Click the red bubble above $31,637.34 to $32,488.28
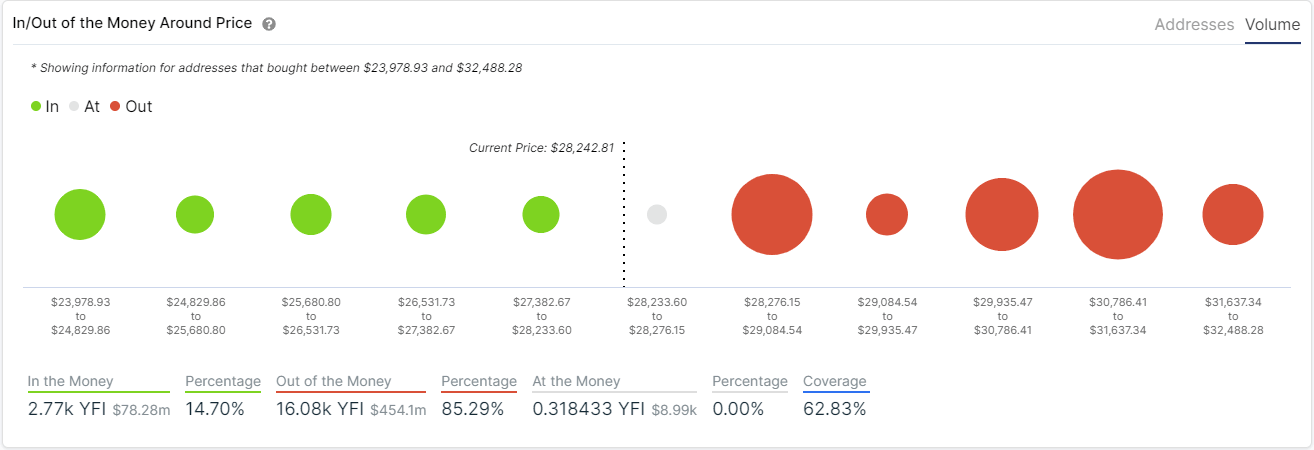This screenshot has width=1314, height=450. [1233, 214]
